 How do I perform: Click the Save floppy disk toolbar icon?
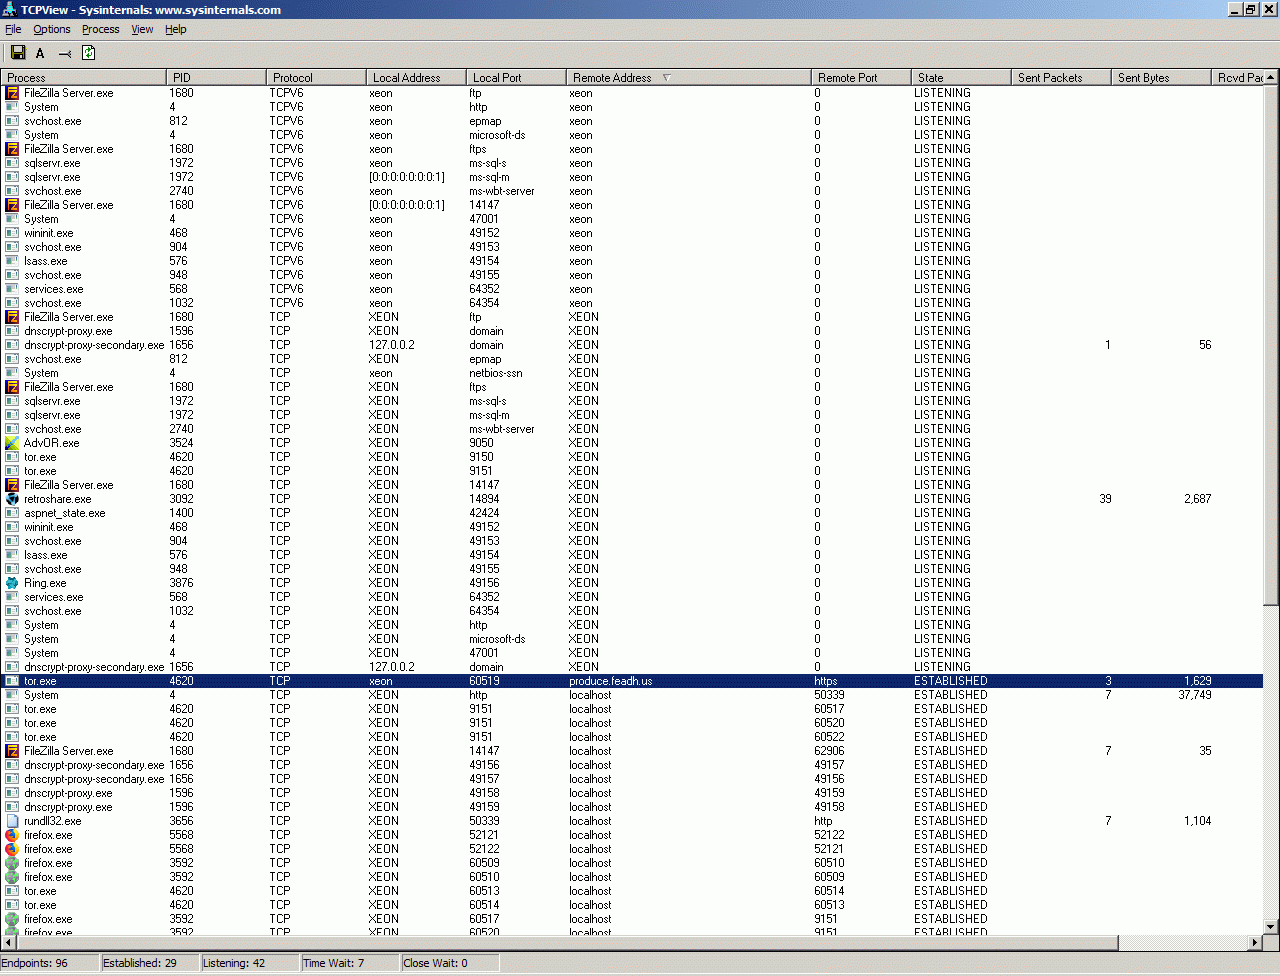17,53
